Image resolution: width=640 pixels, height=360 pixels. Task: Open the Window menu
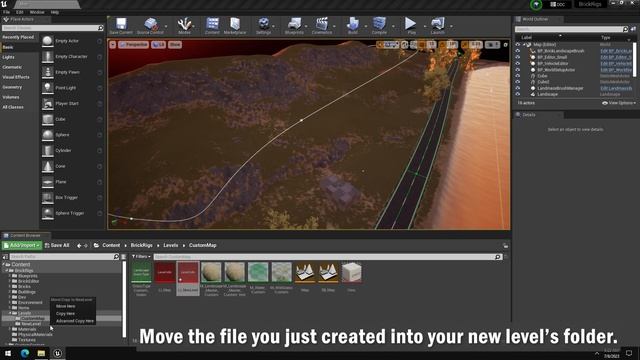[x=37, y=12]
